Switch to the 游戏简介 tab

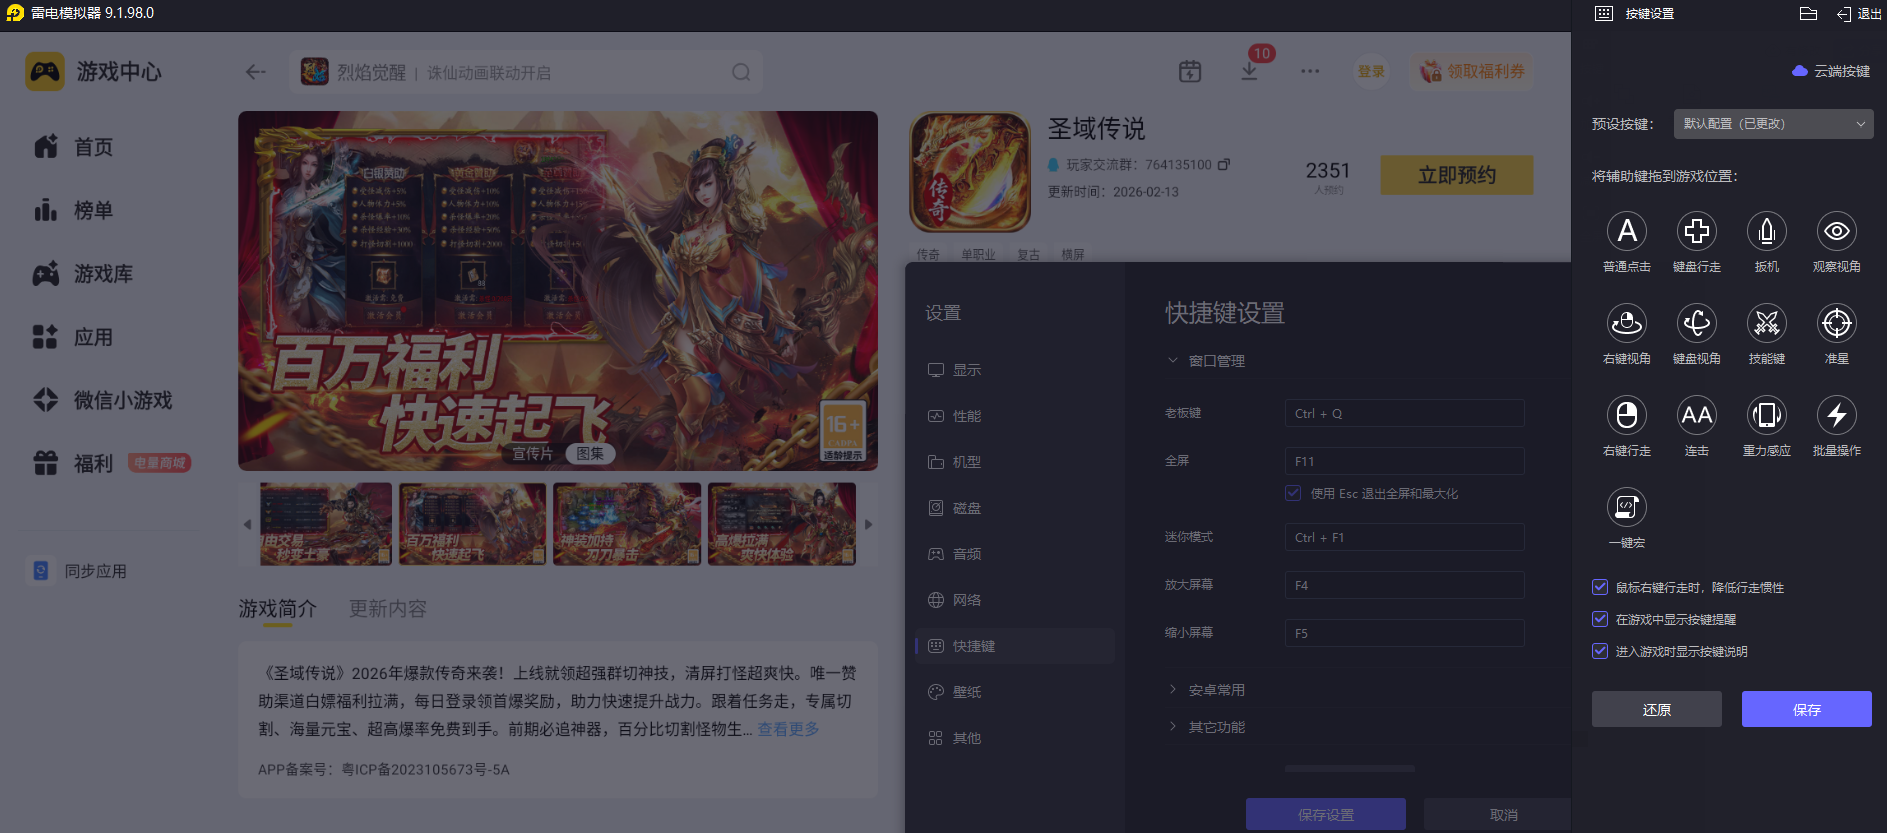(278, 609)
